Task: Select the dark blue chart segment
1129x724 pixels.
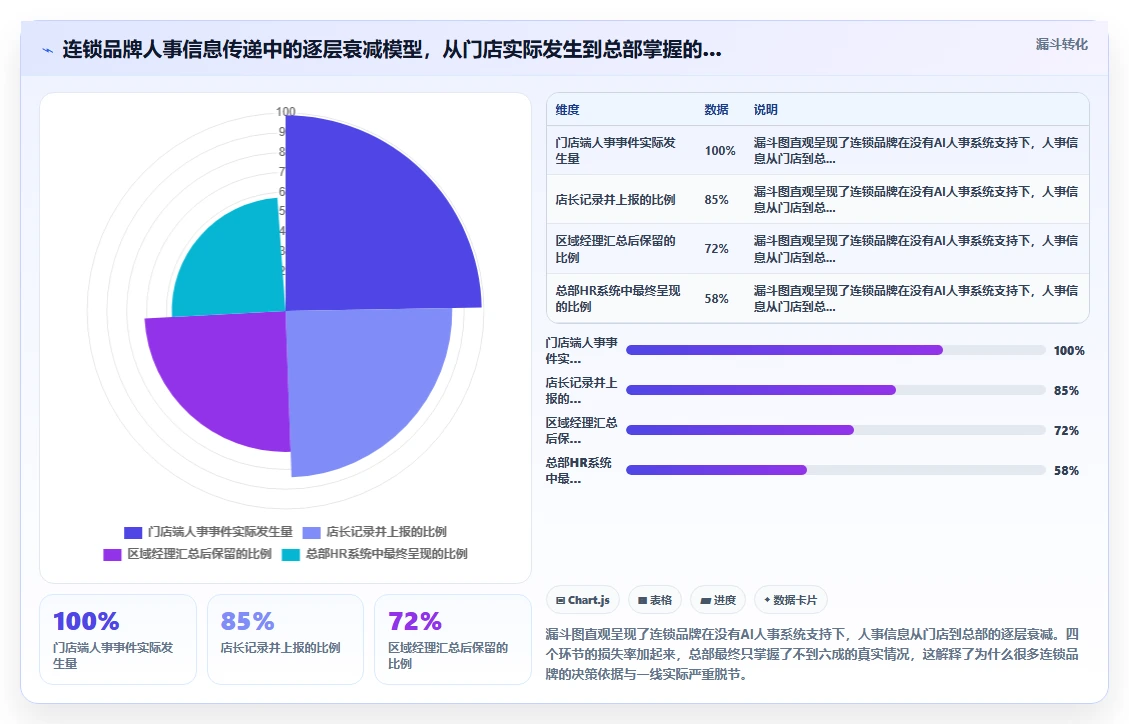Action: (x=374, y=223)
